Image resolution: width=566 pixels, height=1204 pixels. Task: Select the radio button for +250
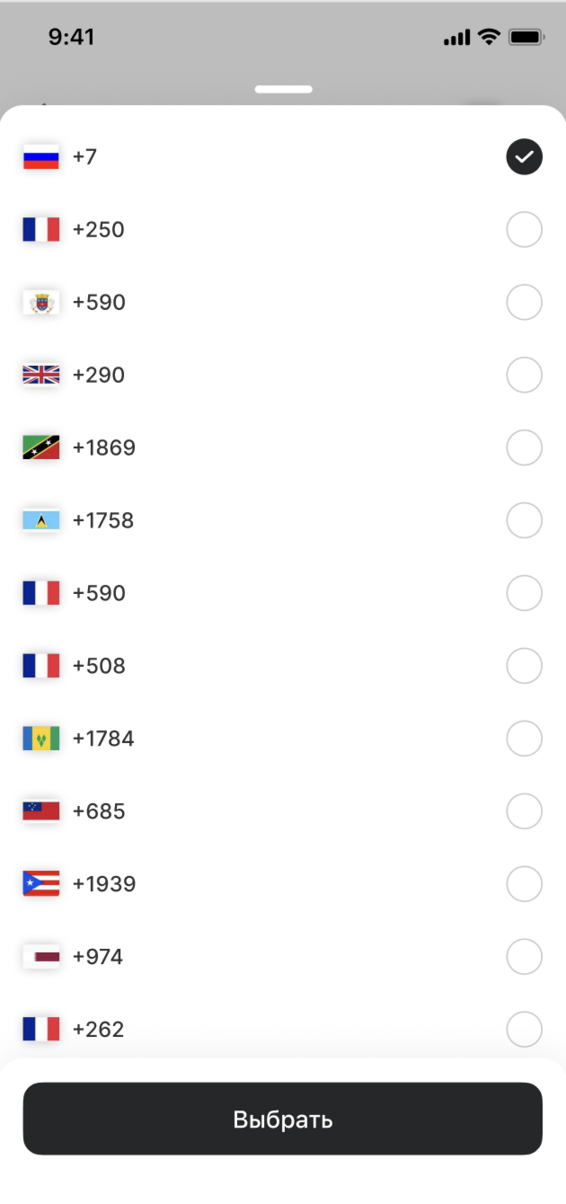point(525,230)
